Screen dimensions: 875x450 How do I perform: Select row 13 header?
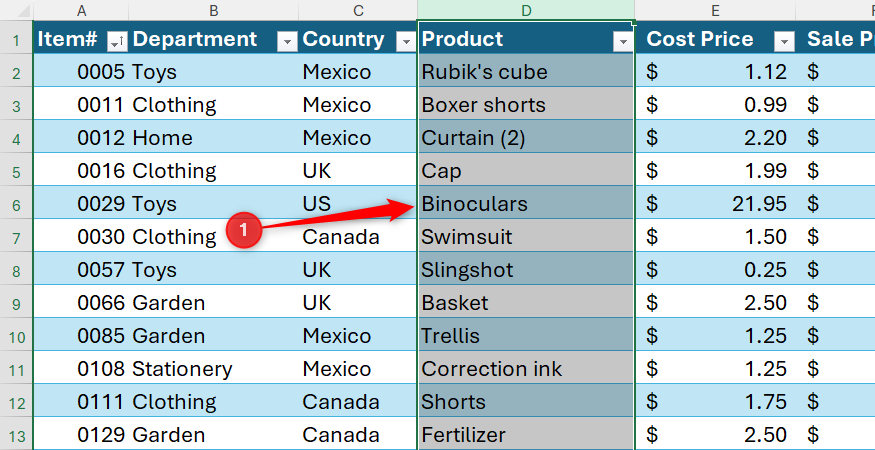coord(16,434)
